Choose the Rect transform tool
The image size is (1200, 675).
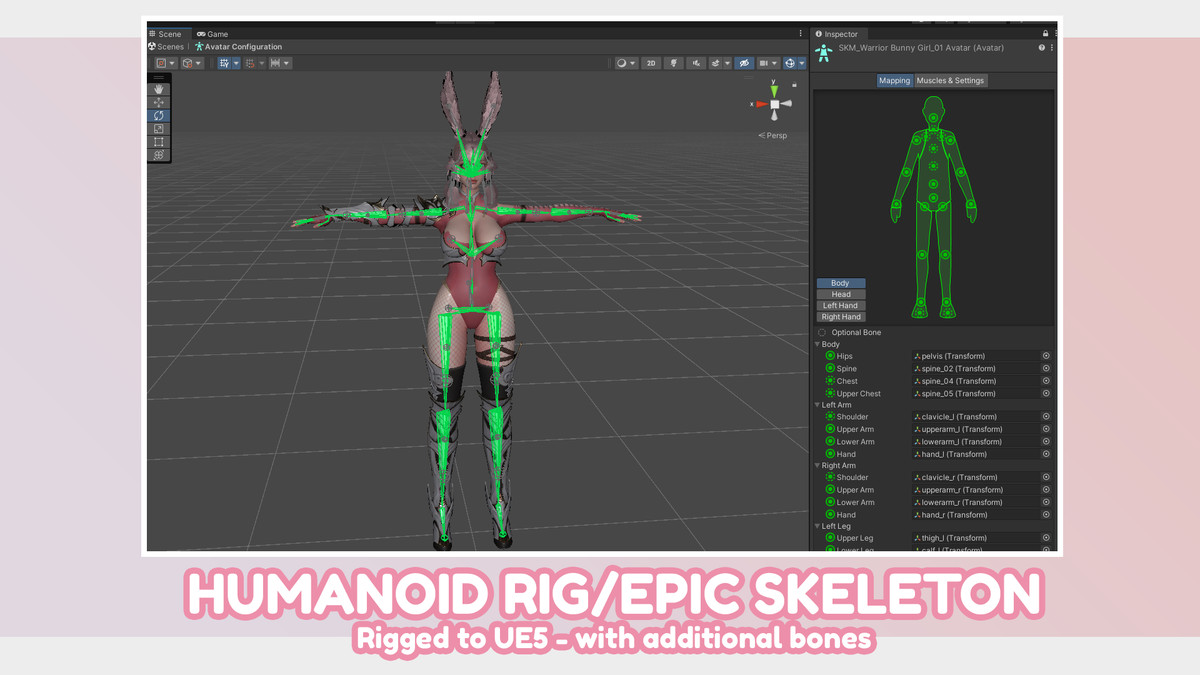(159, 142)
